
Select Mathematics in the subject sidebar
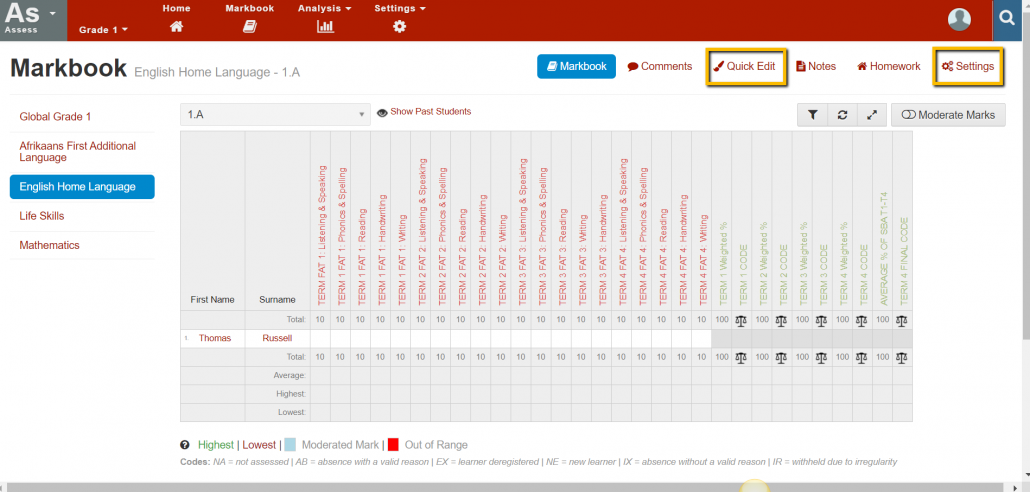pyautogui.click(x=49, y=245)
